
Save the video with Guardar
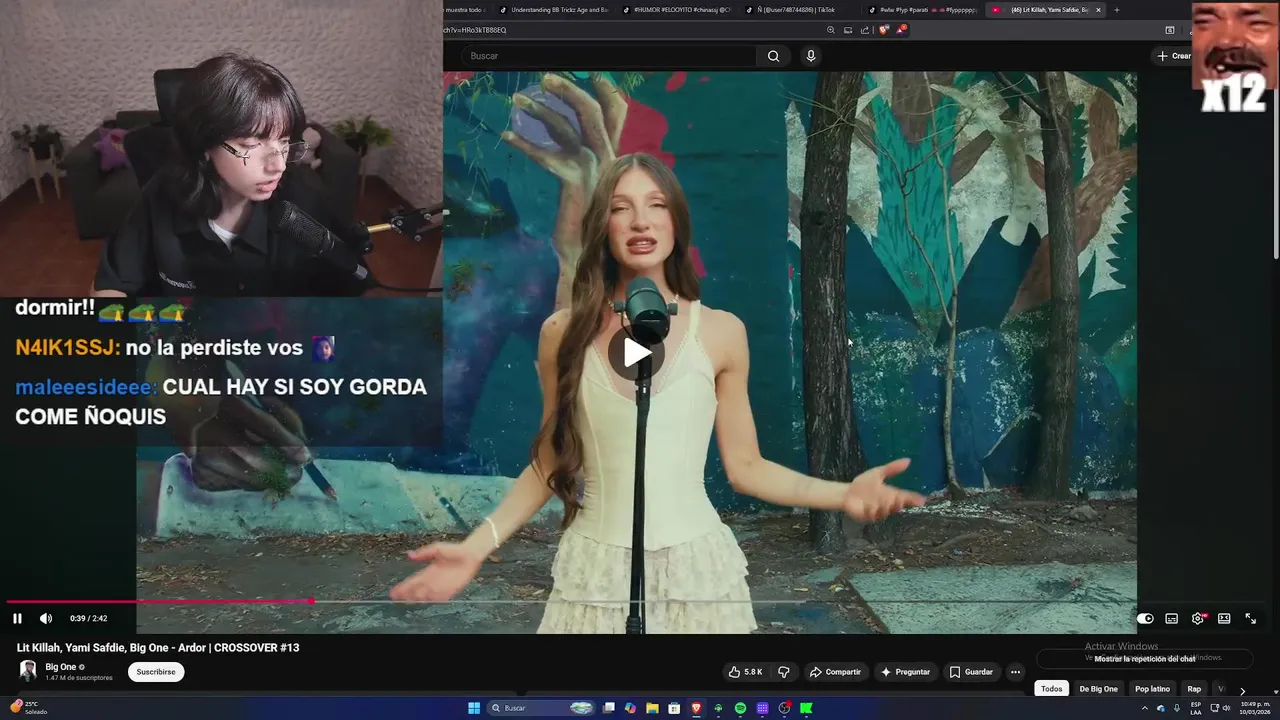click(971, 672)
